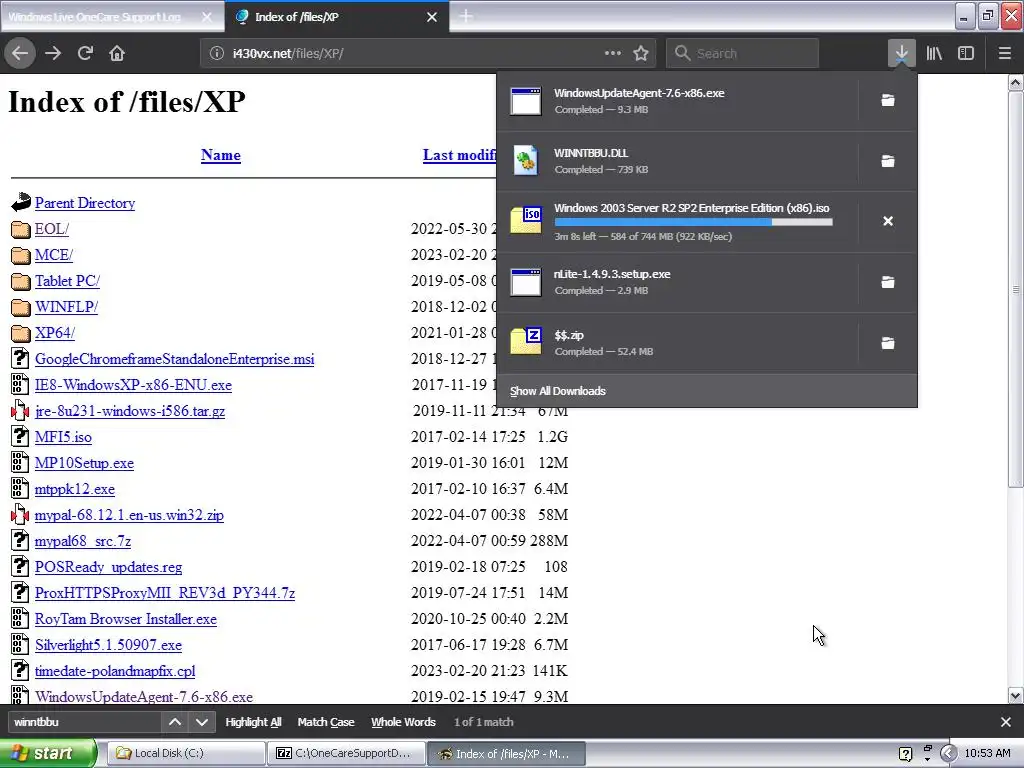Download GoogleChromeframeStandaloneEnterprise.msi
The width and height of the screenshot is (1024, 768).
pos(174,359)
